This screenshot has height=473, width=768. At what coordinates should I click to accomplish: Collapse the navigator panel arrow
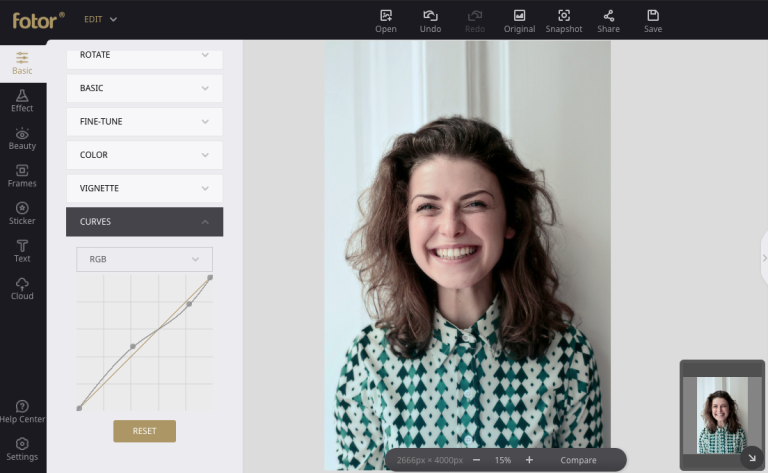pyautogui.click(x=752, y=458)
